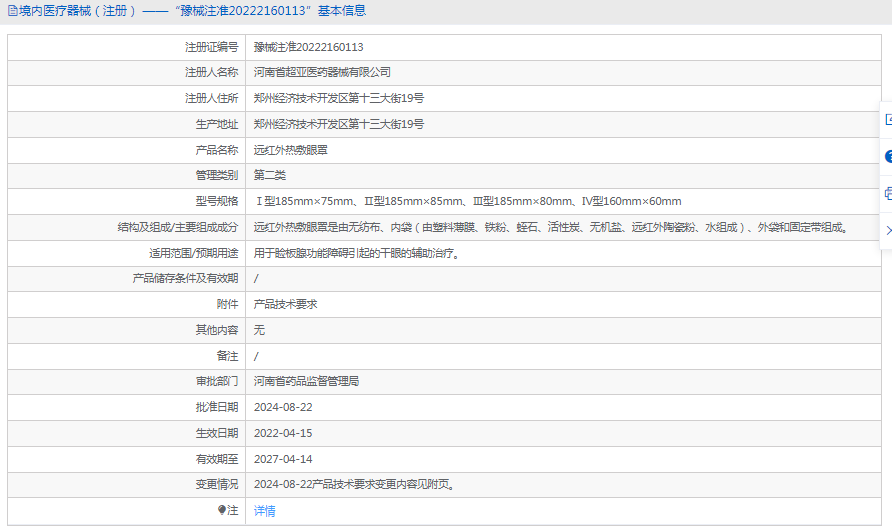Click the document icon beside the page title
Viewport: 892px width, 530px height.
[x=11, y=11]
